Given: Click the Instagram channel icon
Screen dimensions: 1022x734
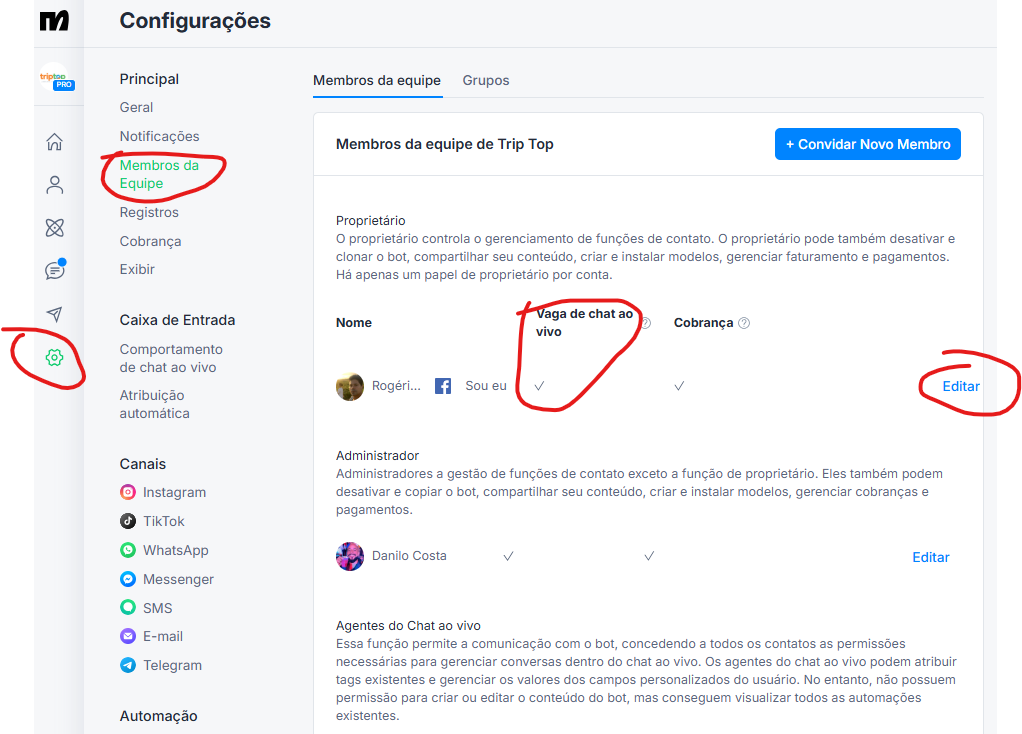Looking at the screenshot, I should (128, 492).
